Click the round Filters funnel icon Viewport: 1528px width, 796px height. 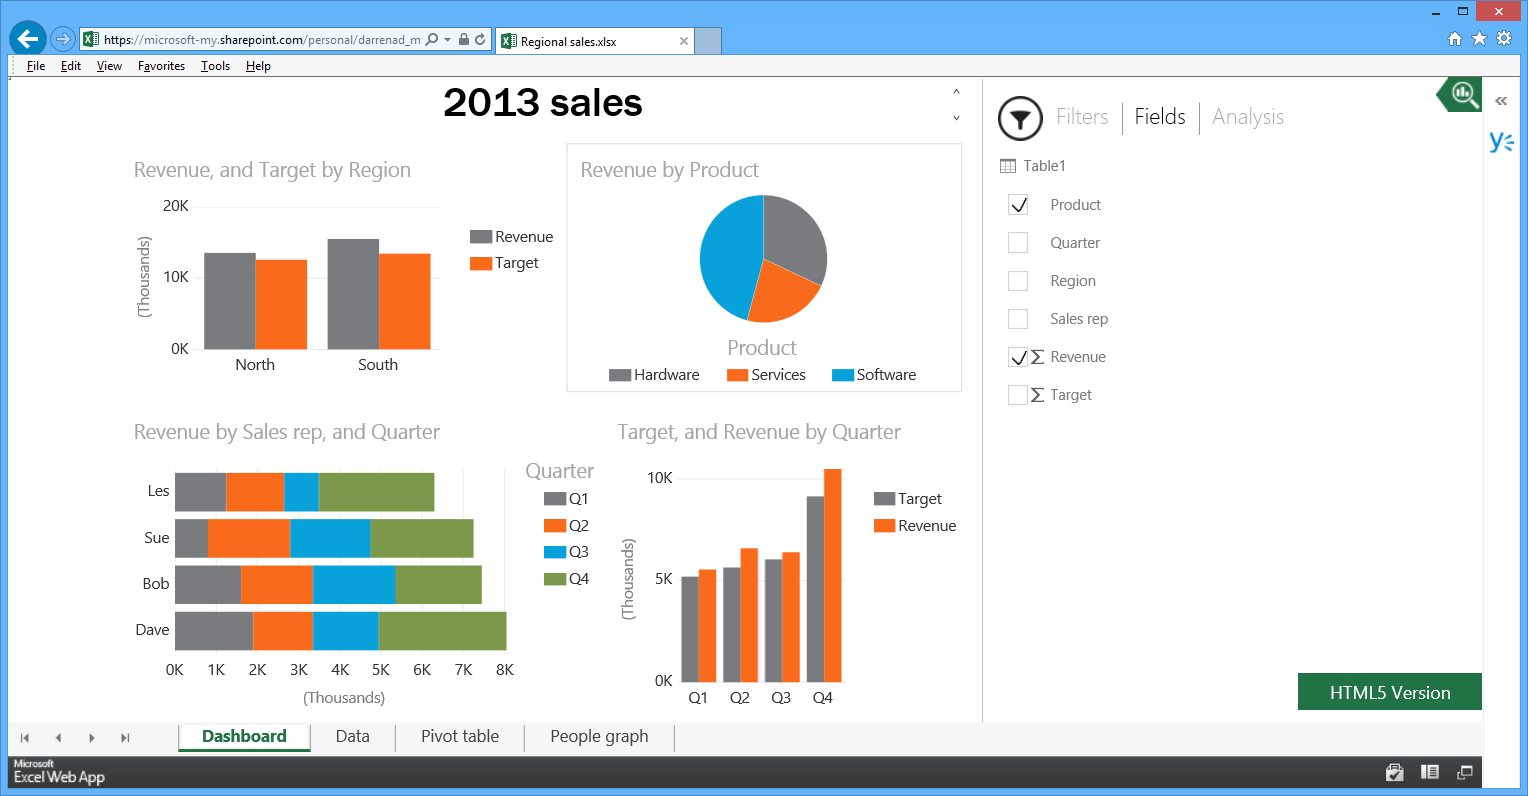click(x=1020, y=119)
